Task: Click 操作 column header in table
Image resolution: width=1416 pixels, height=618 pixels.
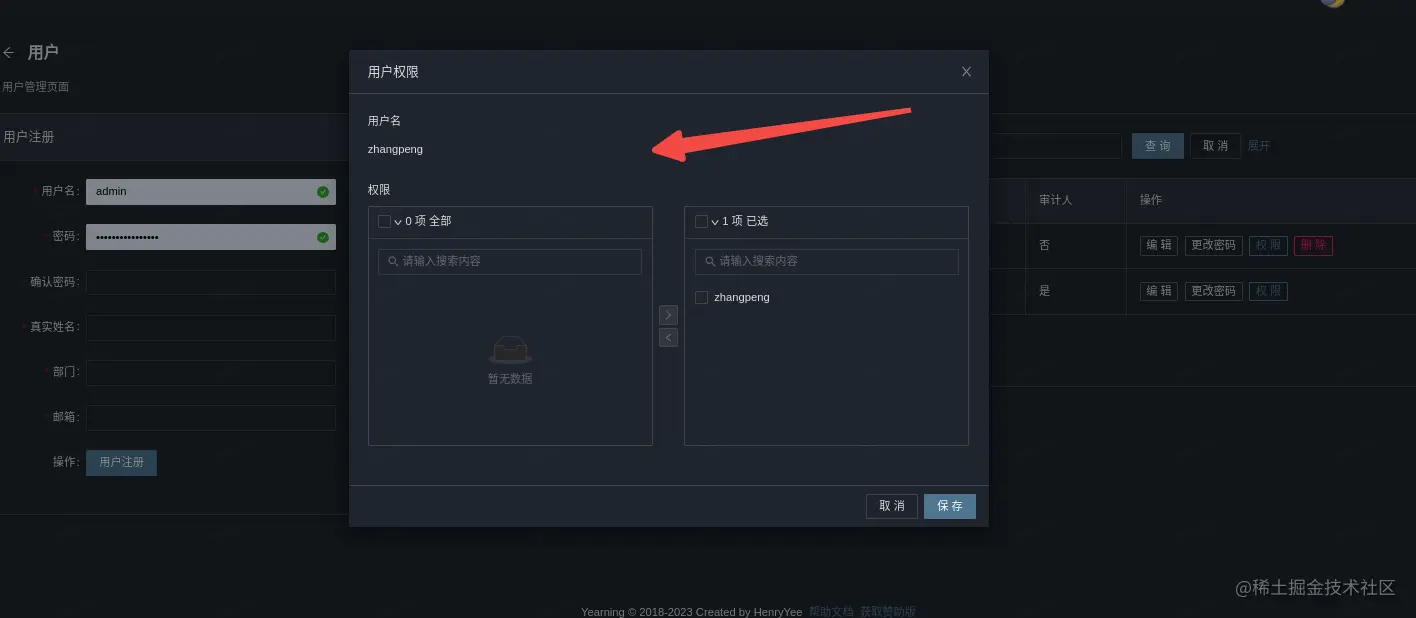Action: [1151, 200]
